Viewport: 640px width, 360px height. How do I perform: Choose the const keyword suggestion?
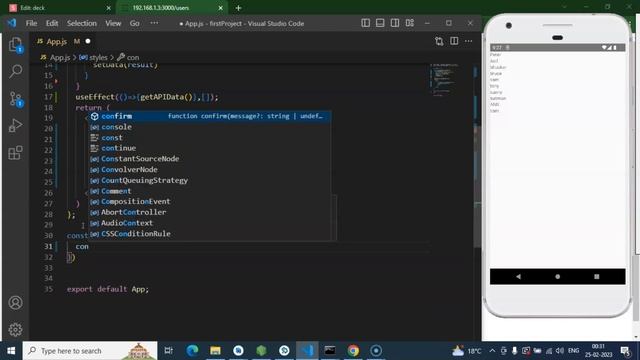(210, 138)
